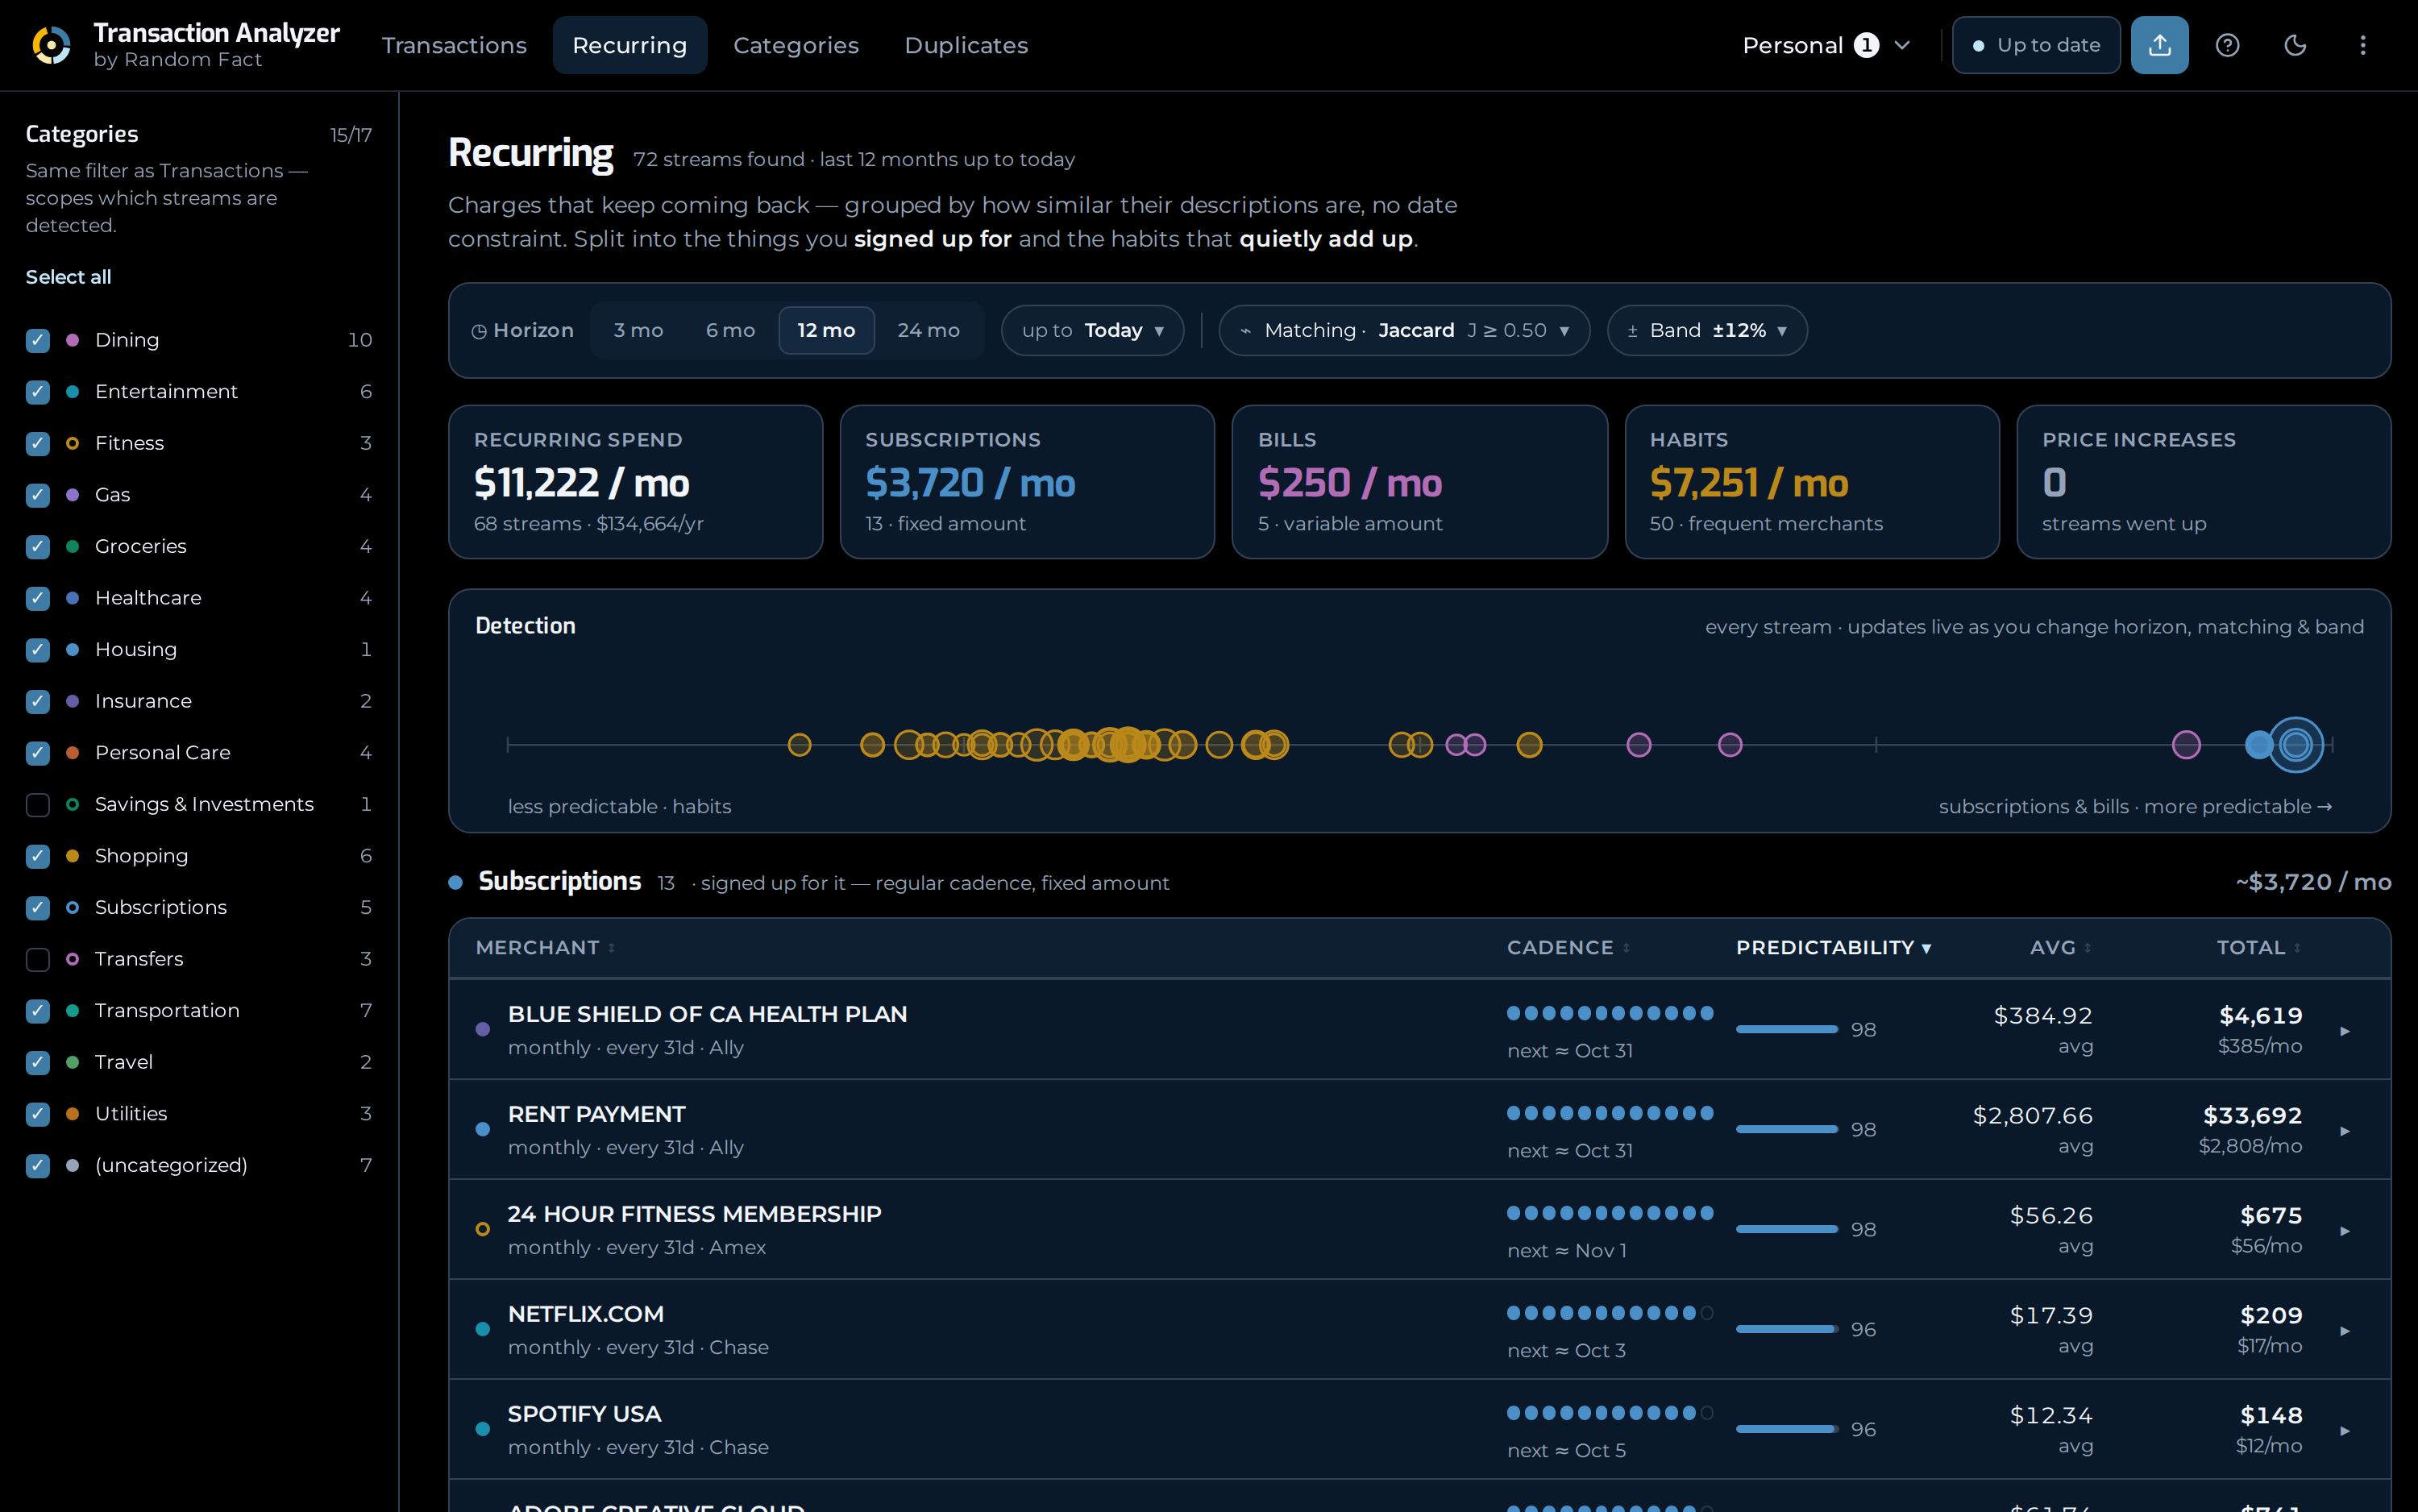Switch to the Categories tab
The width and height of the screenshot is (2418, 1512).
pos(796,45)
